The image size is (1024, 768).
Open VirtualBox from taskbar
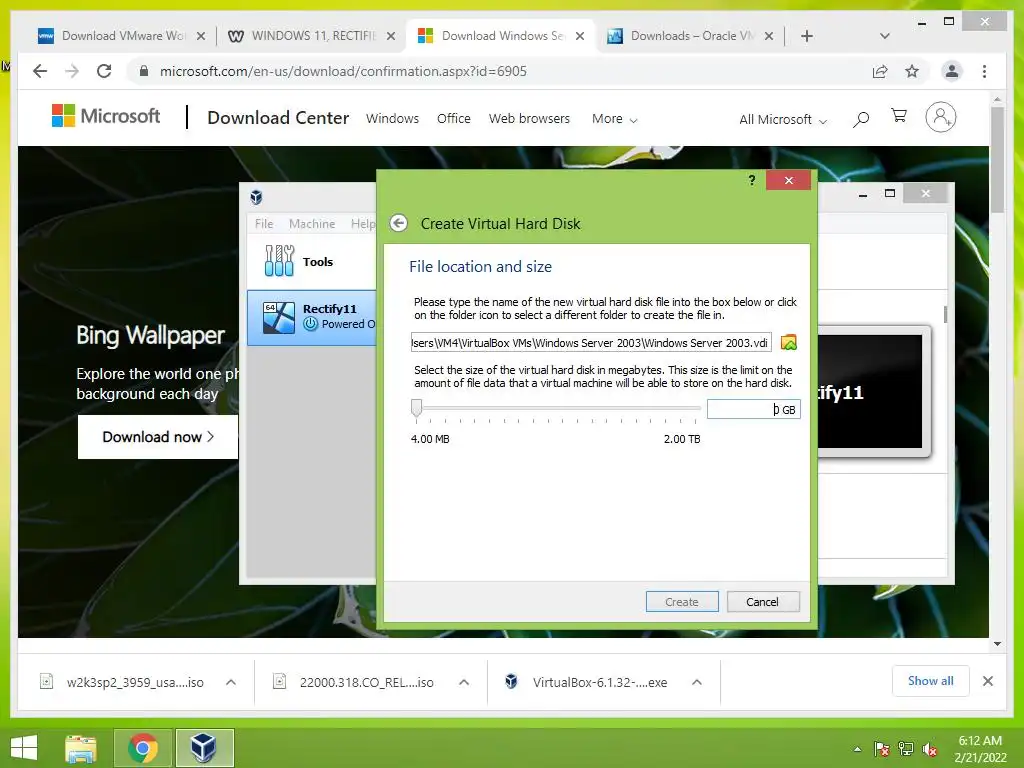204,748
